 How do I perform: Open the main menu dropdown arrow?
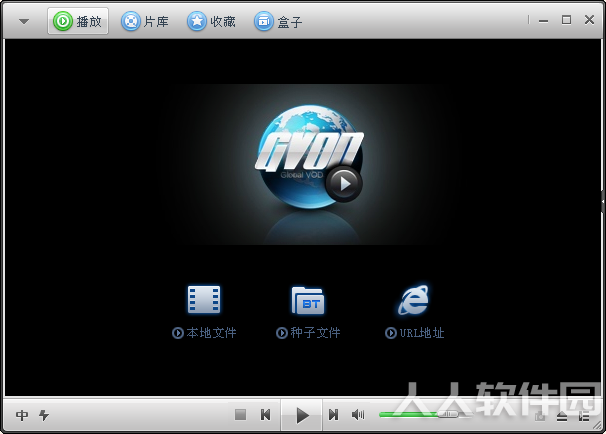24,21
